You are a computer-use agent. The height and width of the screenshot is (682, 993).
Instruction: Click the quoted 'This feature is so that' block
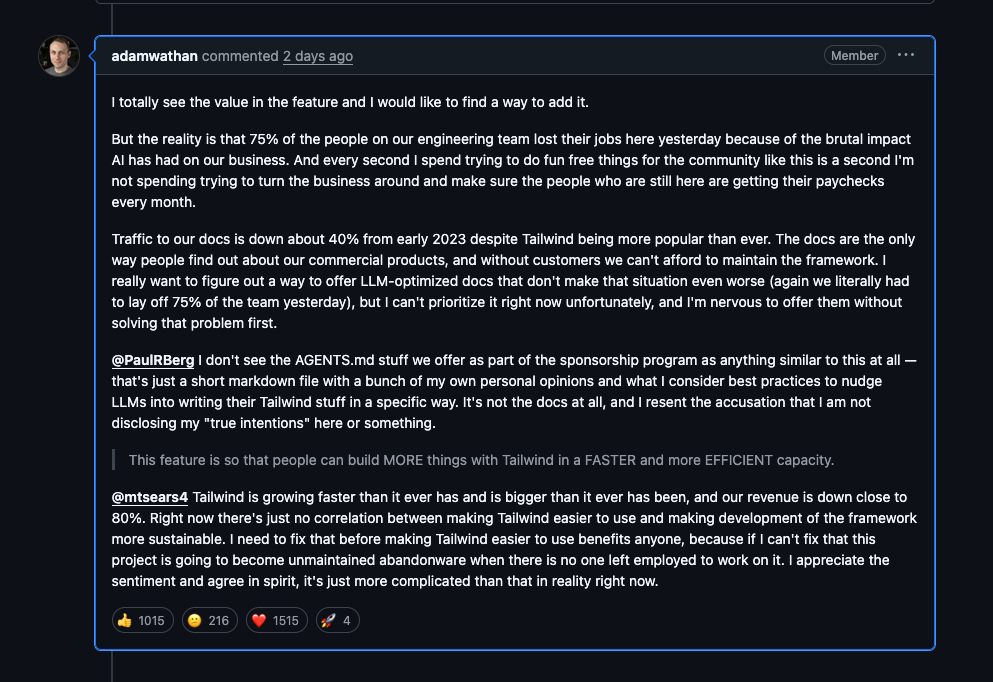click(481, 460)
